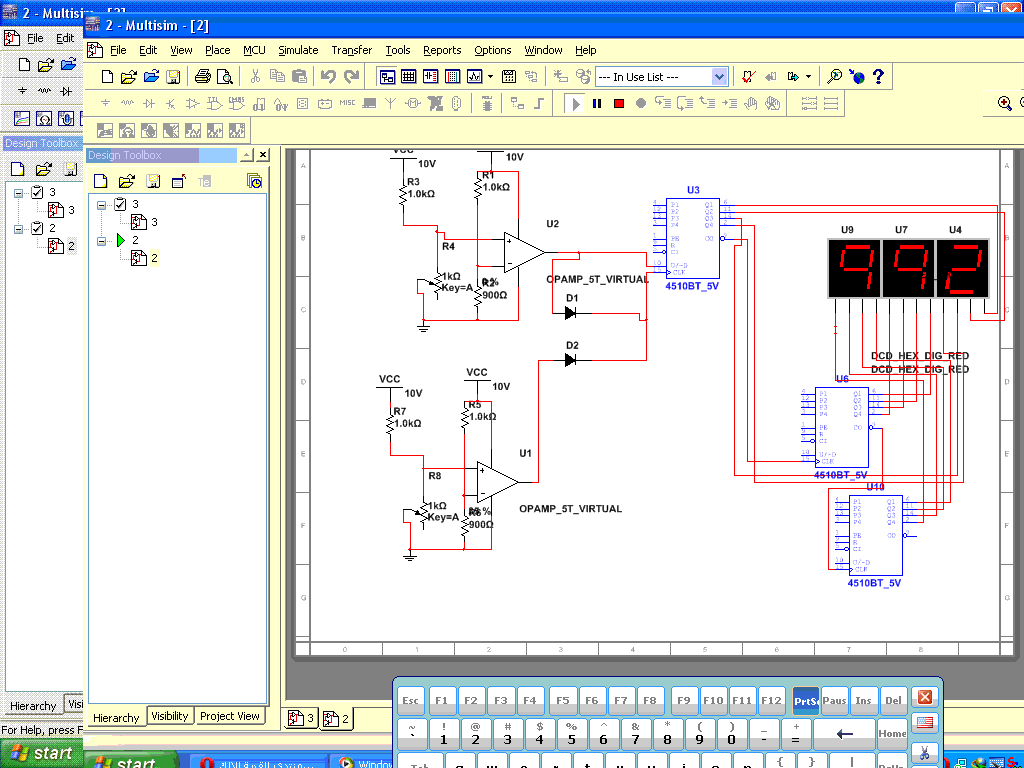Place an Analog op-amp component

click(x=193, y=103)
